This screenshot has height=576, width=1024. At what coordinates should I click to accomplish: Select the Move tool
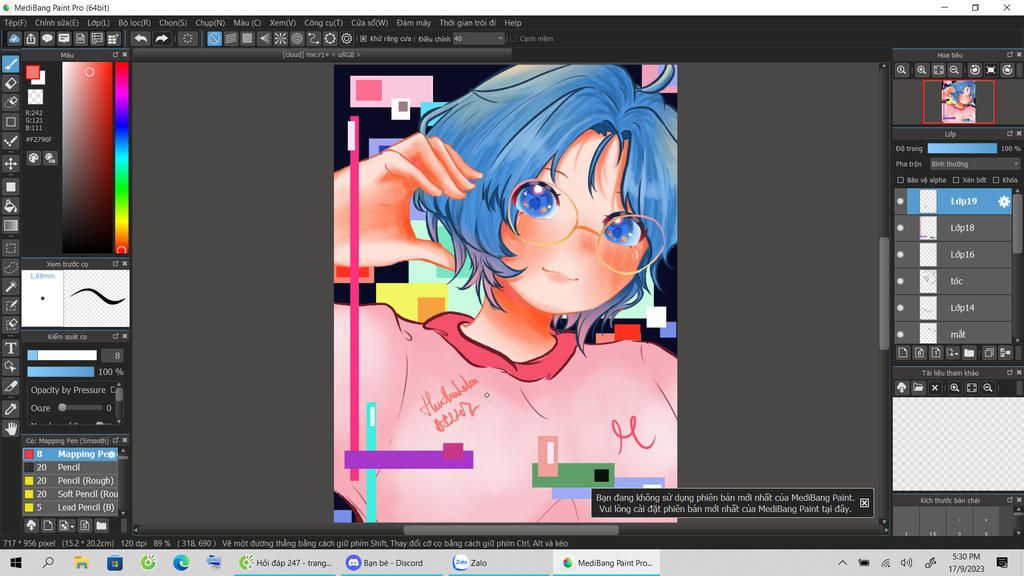10,163
